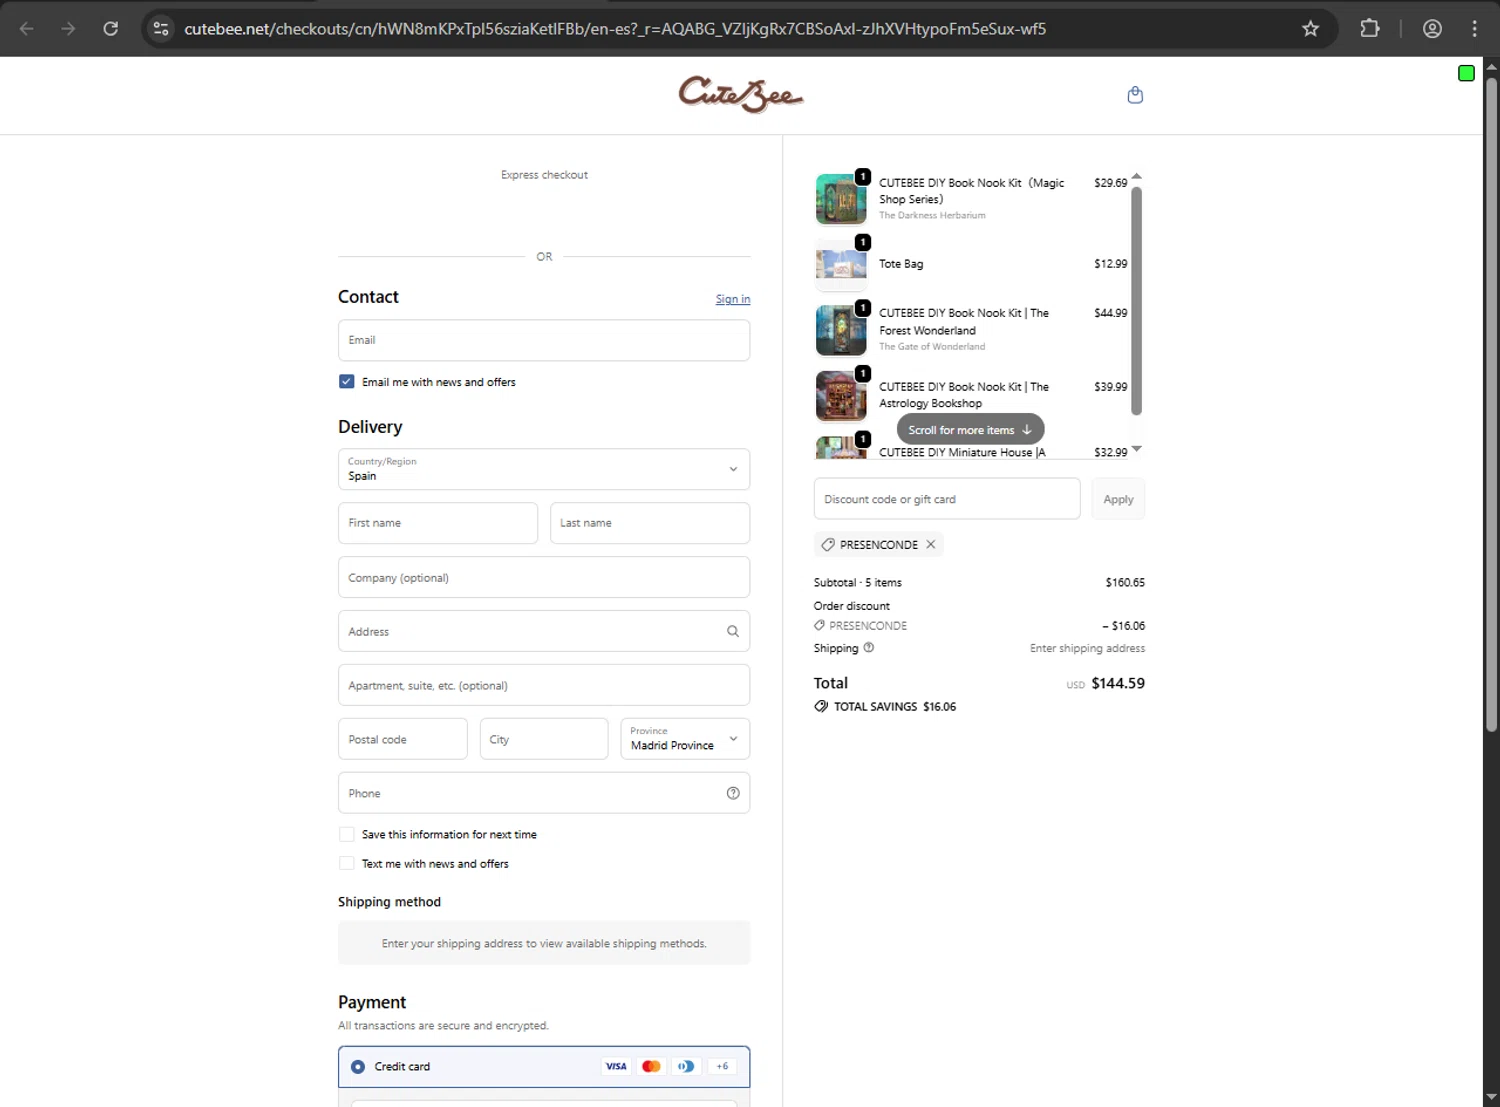Focus the Postal code field
Screen dimensions: 1500x1107
coord(402,739)
